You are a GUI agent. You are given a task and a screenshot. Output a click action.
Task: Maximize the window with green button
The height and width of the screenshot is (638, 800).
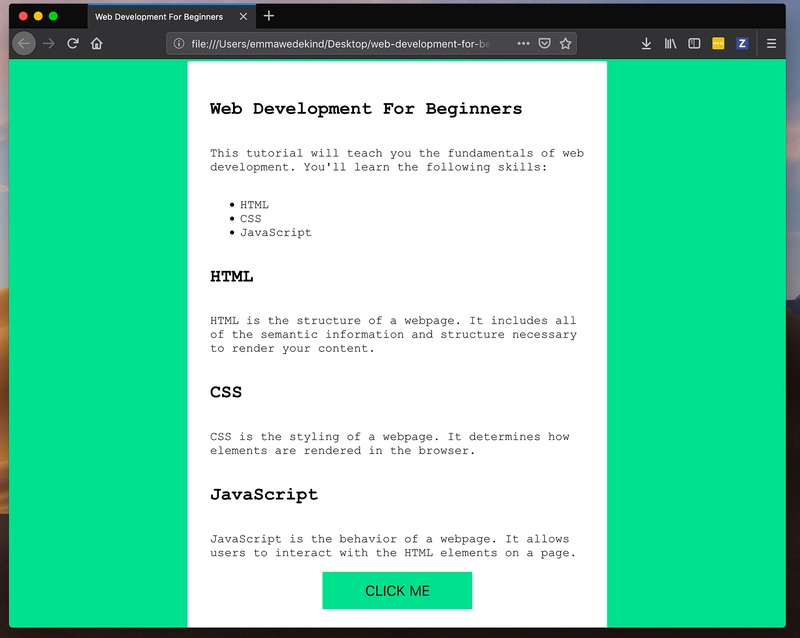coord(53,16)
